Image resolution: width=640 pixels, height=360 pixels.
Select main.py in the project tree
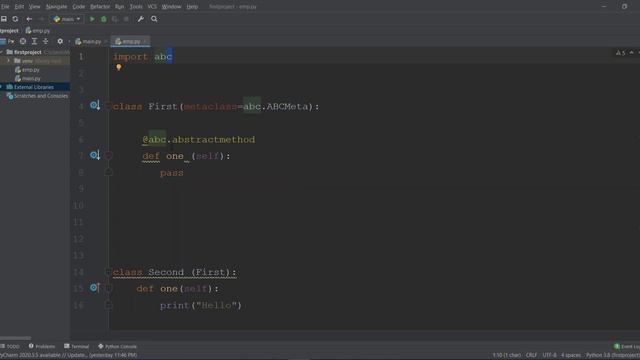28,78
